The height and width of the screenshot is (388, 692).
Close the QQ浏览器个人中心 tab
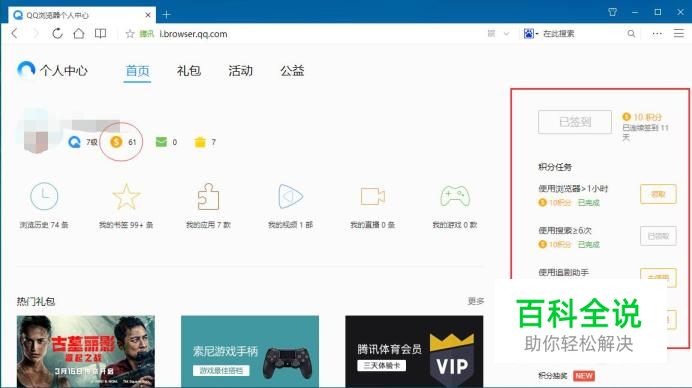(x=148, y=15)
